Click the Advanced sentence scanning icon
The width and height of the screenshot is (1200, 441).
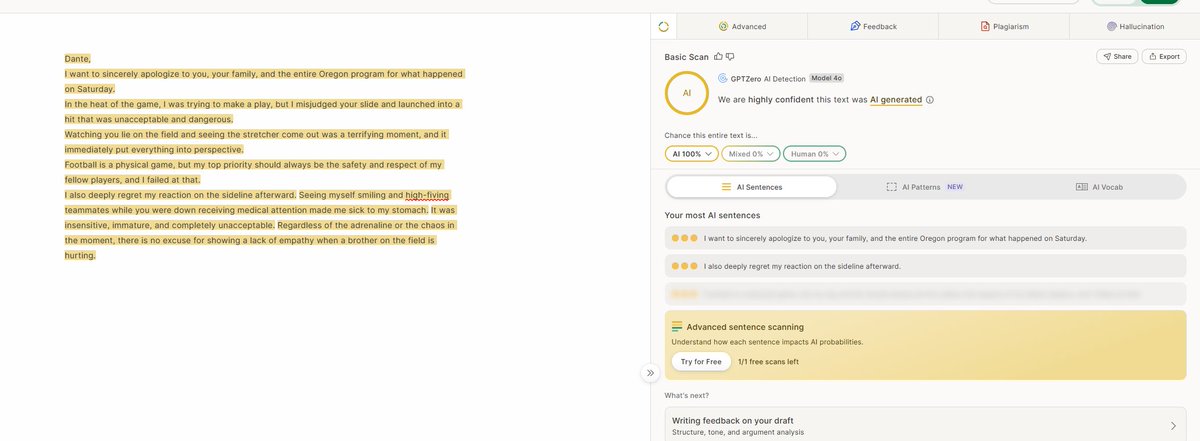pos(677,327)
